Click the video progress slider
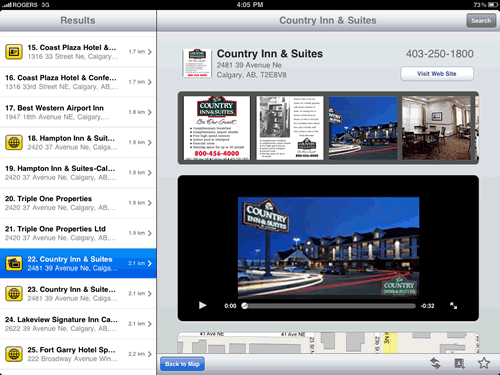This screenshot has height=375, width=500. point(329,306)
